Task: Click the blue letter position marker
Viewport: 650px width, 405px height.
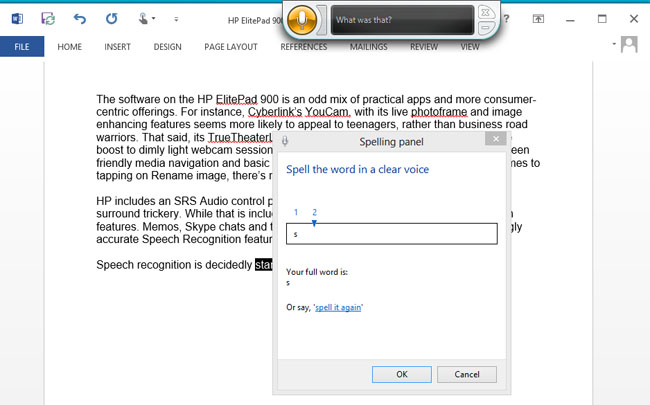Action: tap(314, 223)
